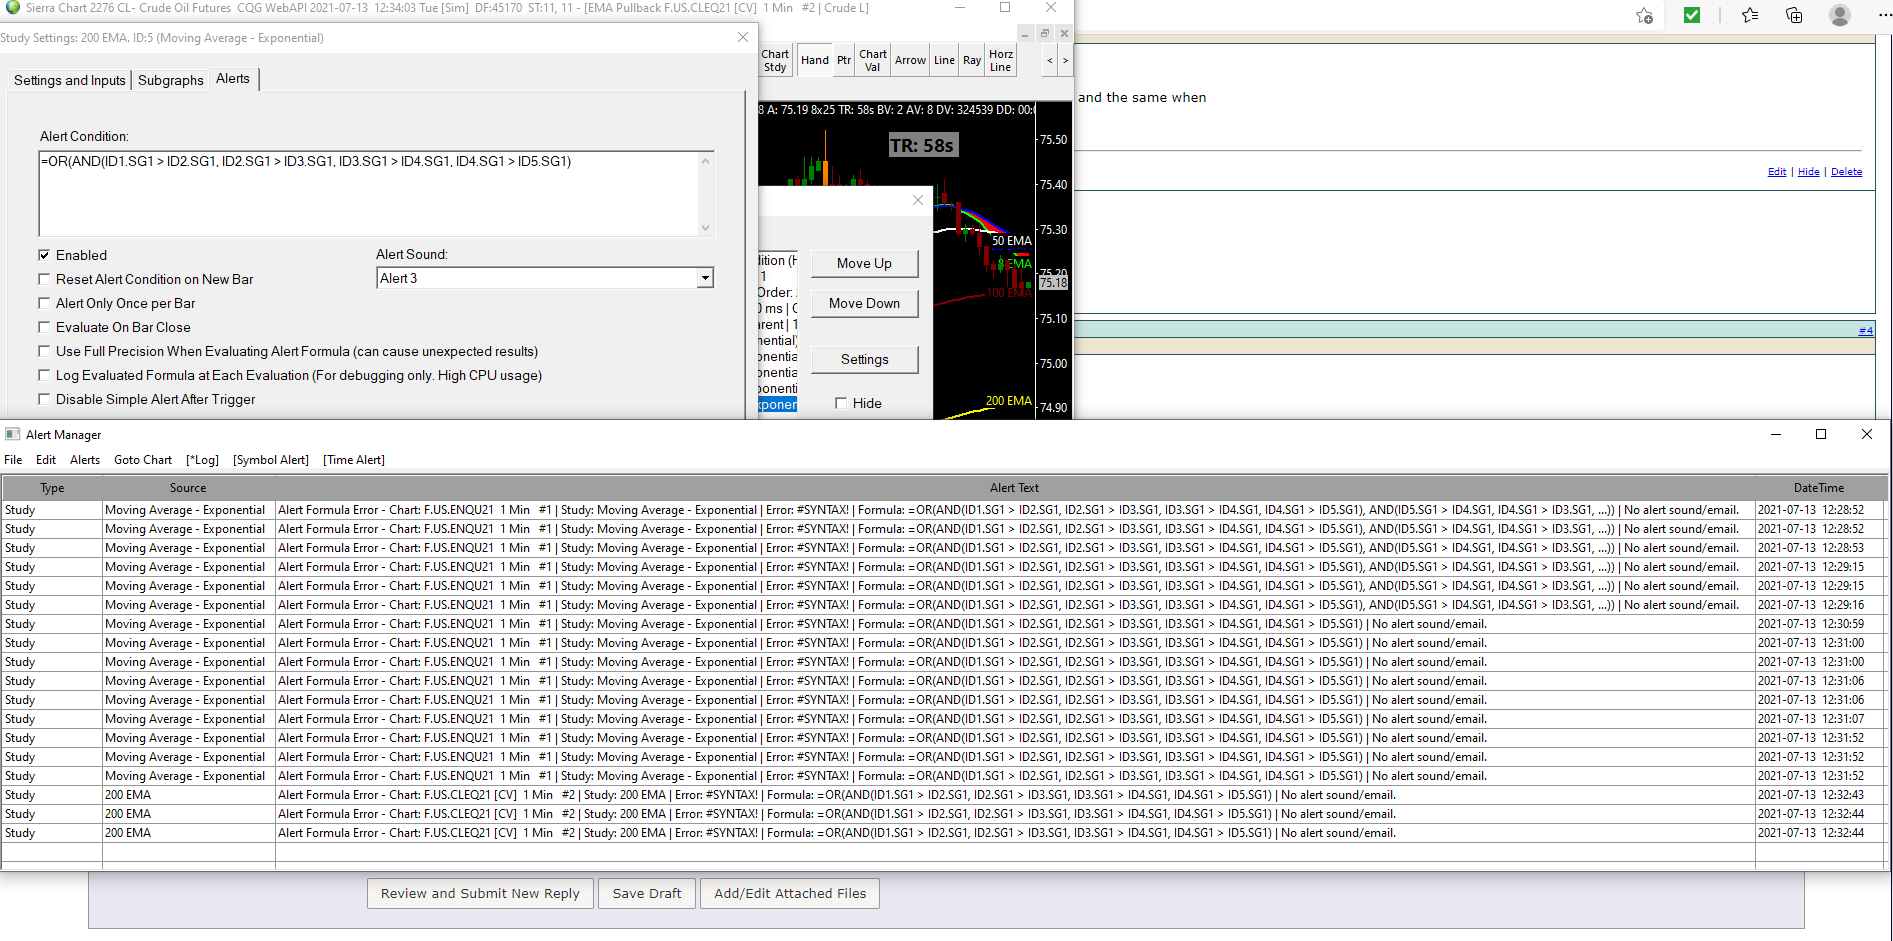Viewport: 1893px width, 941px height.
Task: Activate the Ptr pointer tool
Action: pos(844,61)
